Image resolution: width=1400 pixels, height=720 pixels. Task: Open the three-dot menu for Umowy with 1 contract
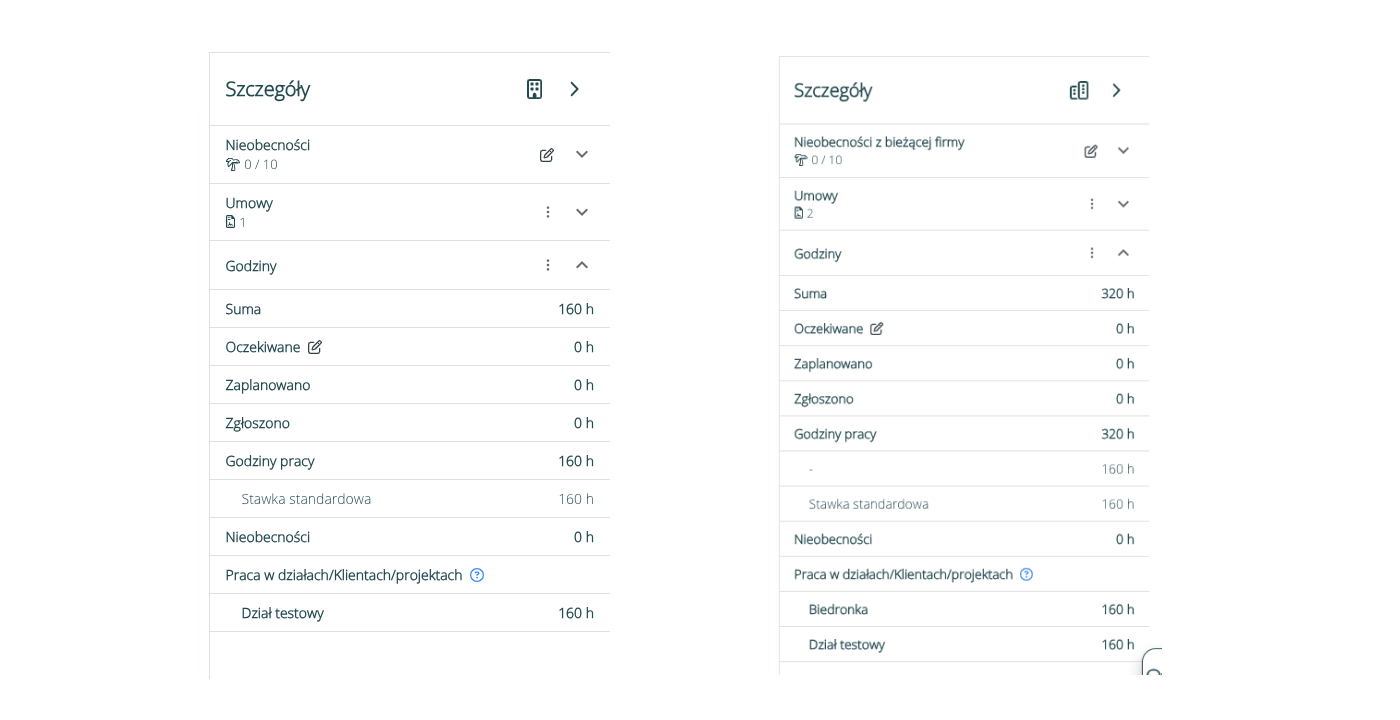coord(548,212)
